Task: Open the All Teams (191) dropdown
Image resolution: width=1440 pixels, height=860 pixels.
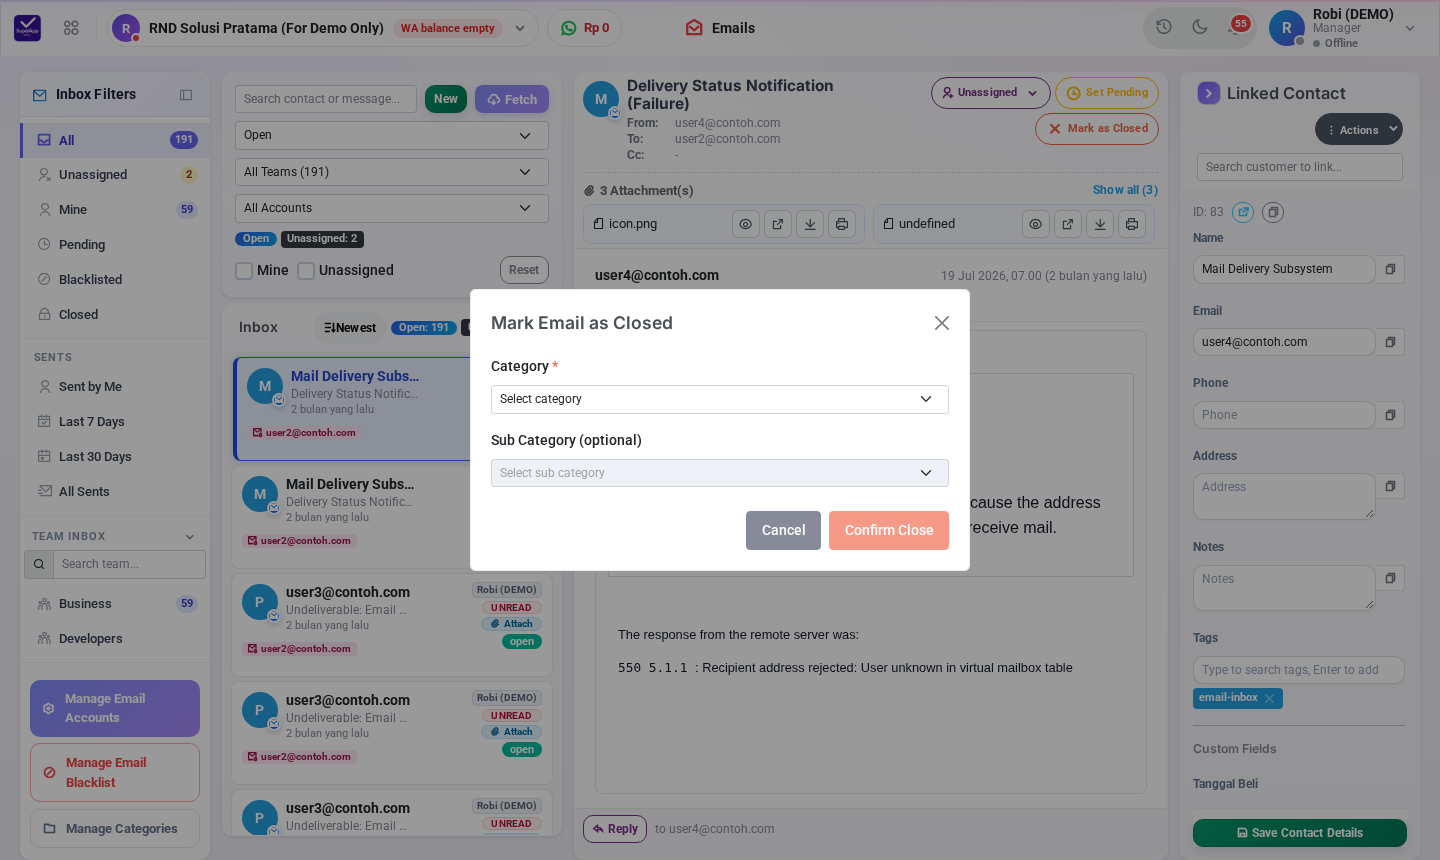Action: (x=392, y=172)
